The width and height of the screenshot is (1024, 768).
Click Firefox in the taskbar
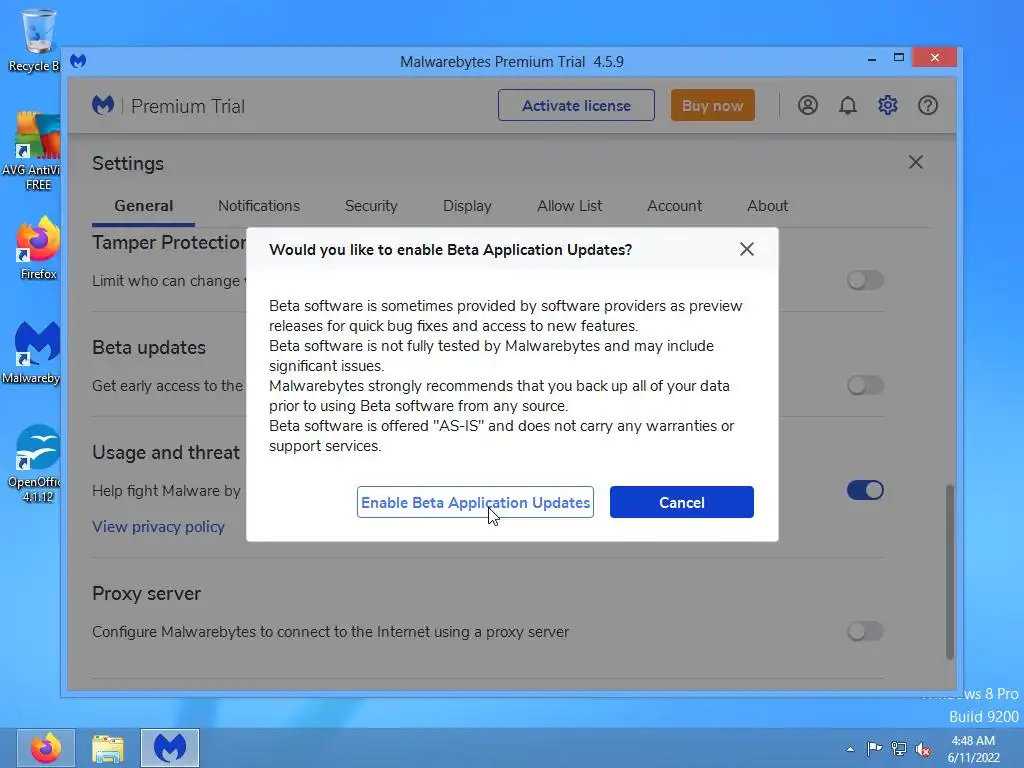click(46, 748)
